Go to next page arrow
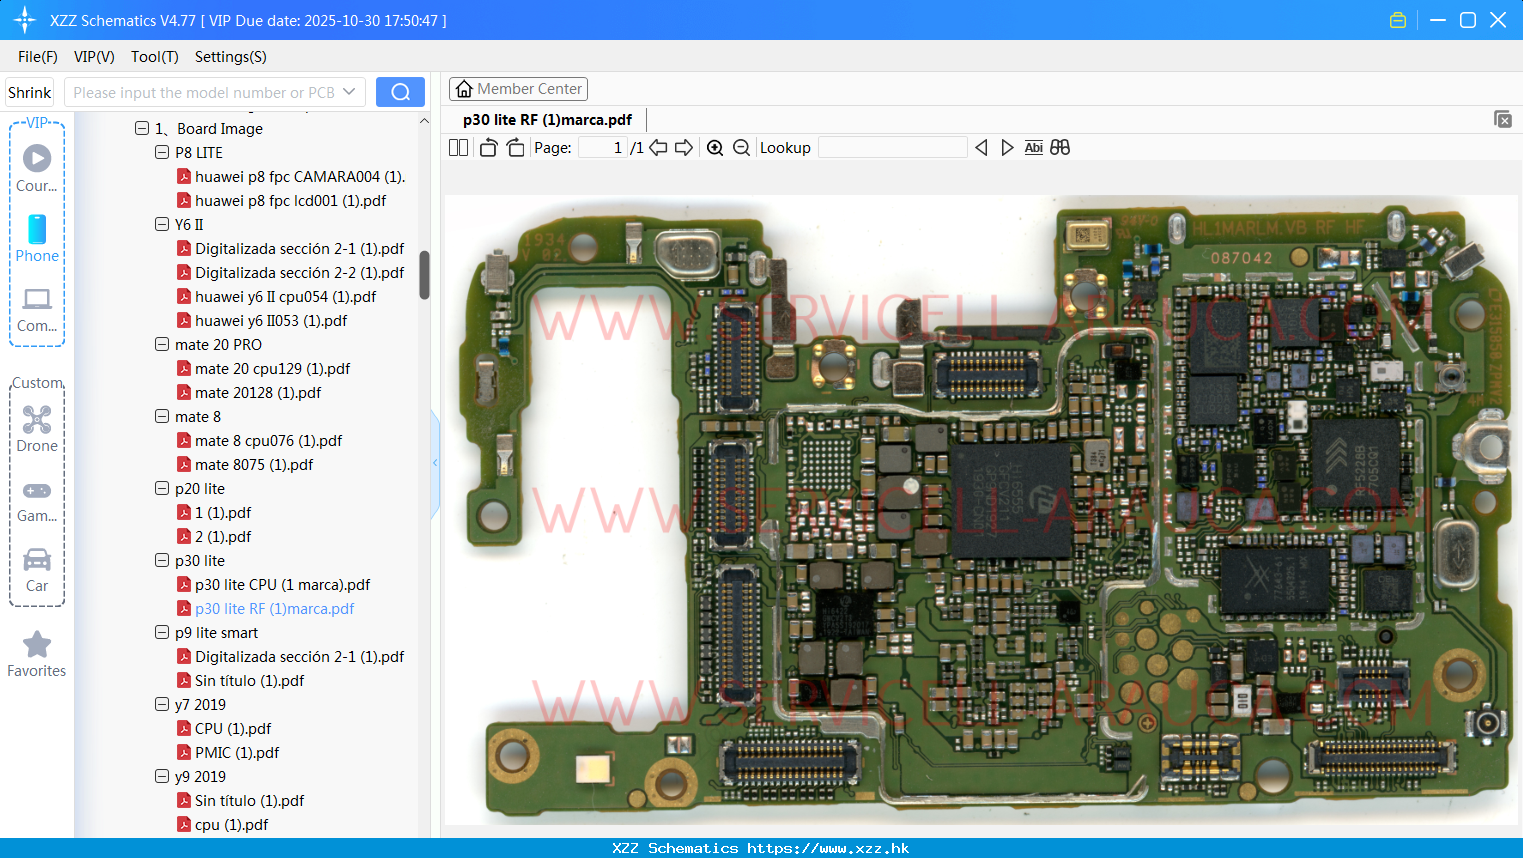This screenshot has width=1523, height=858. [684, 147]
